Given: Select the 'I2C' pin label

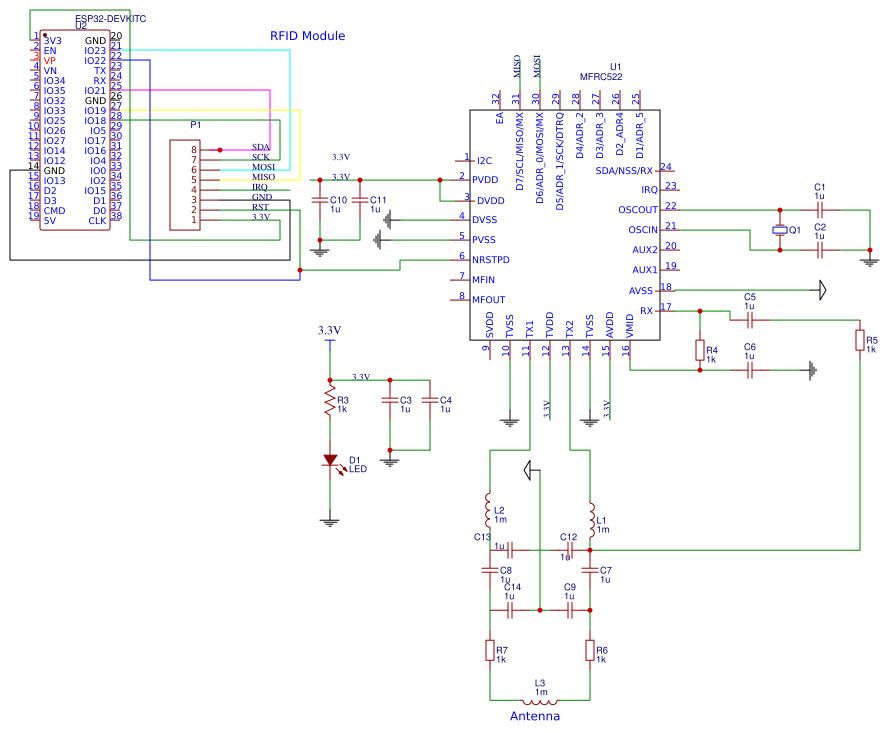Looking at the screenshot, I should [484, 160].
